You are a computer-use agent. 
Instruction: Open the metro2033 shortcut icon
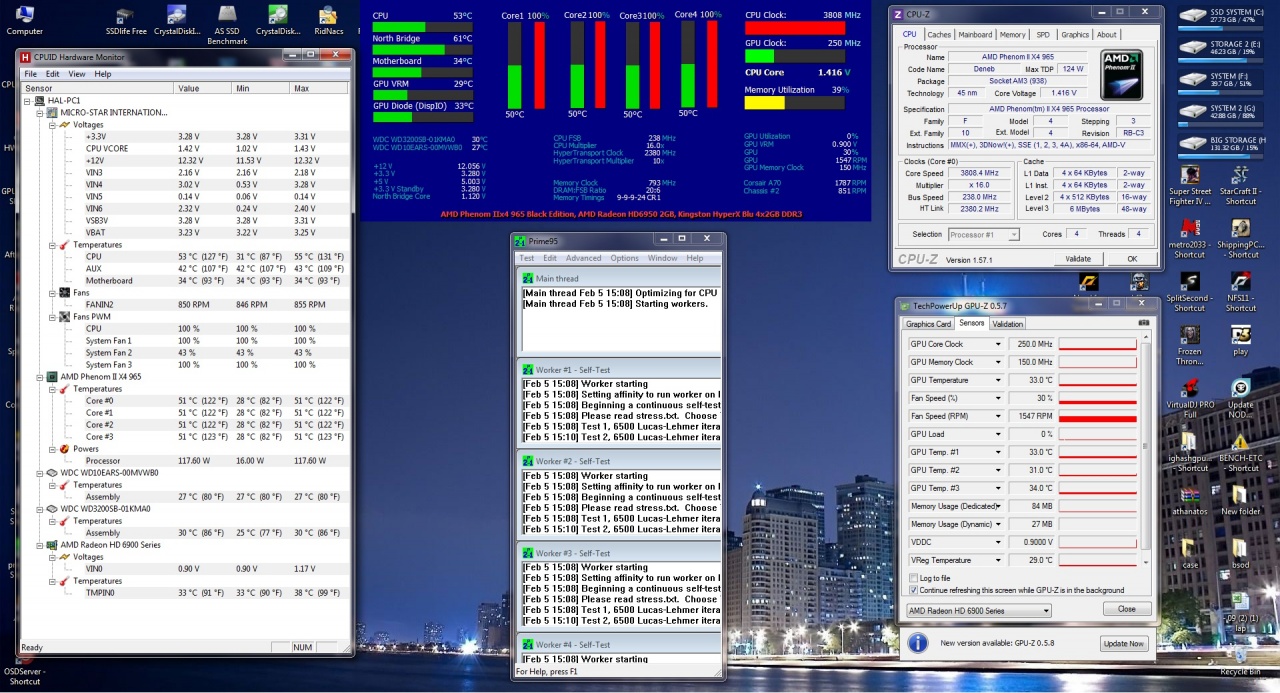[x=1190, y=237]
